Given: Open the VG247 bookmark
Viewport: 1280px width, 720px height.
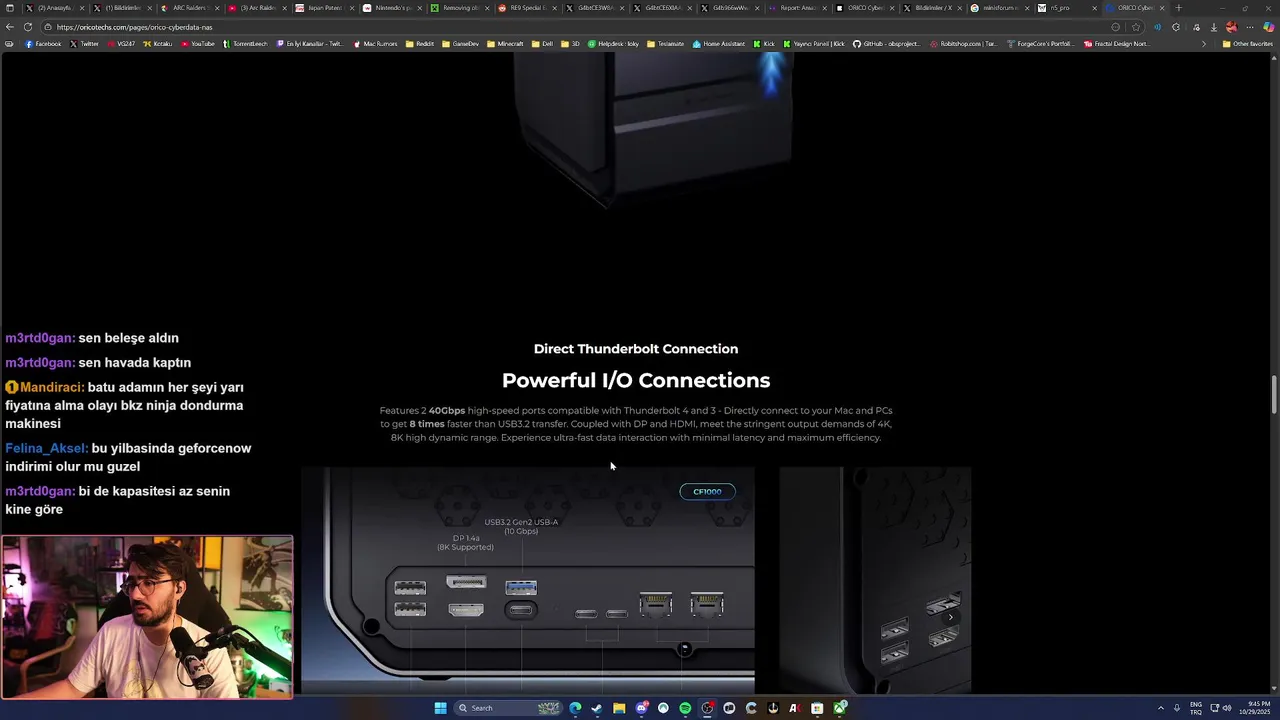Looking at the screenshot, I should (121, 44).
